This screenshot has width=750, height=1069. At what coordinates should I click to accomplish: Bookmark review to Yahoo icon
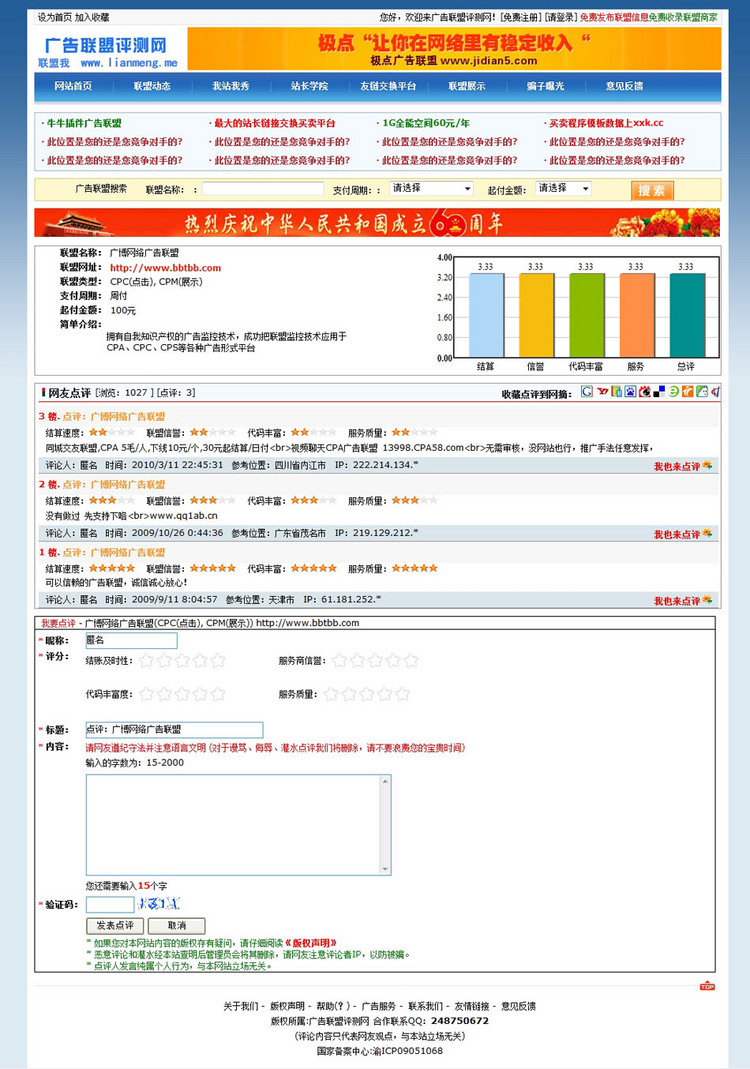click(603, 391)
